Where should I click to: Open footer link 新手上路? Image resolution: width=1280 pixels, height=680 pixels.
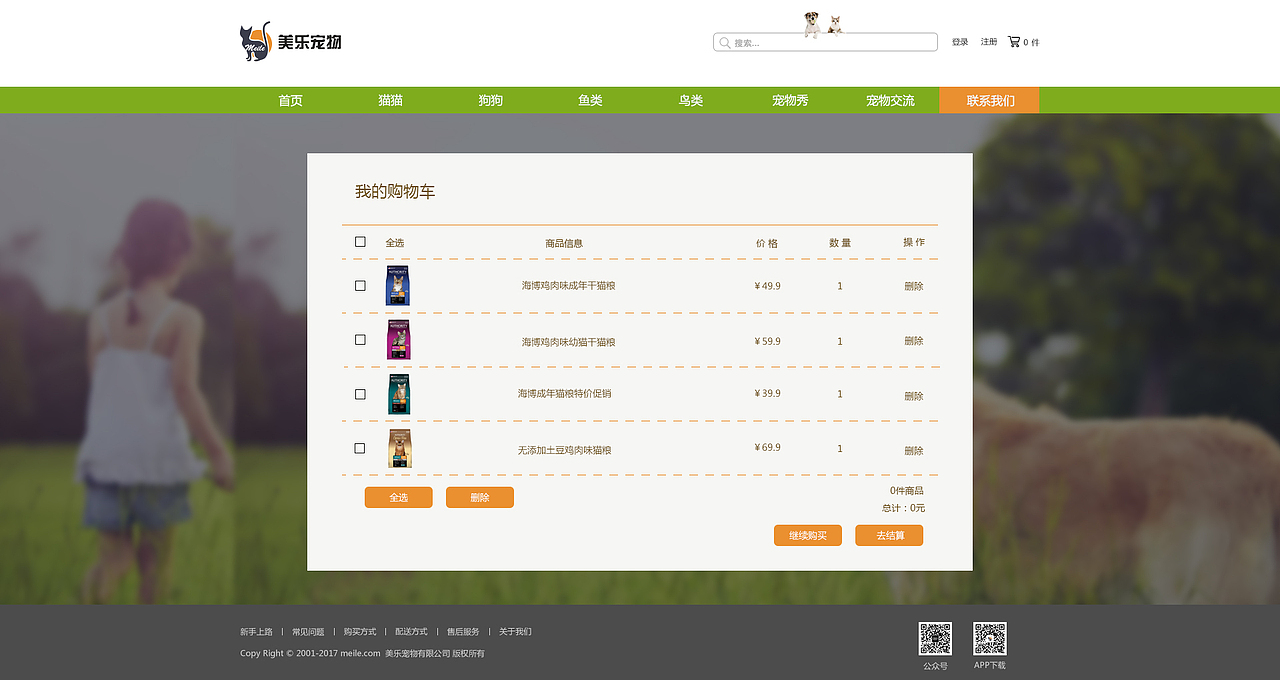[x=256, y=632]
